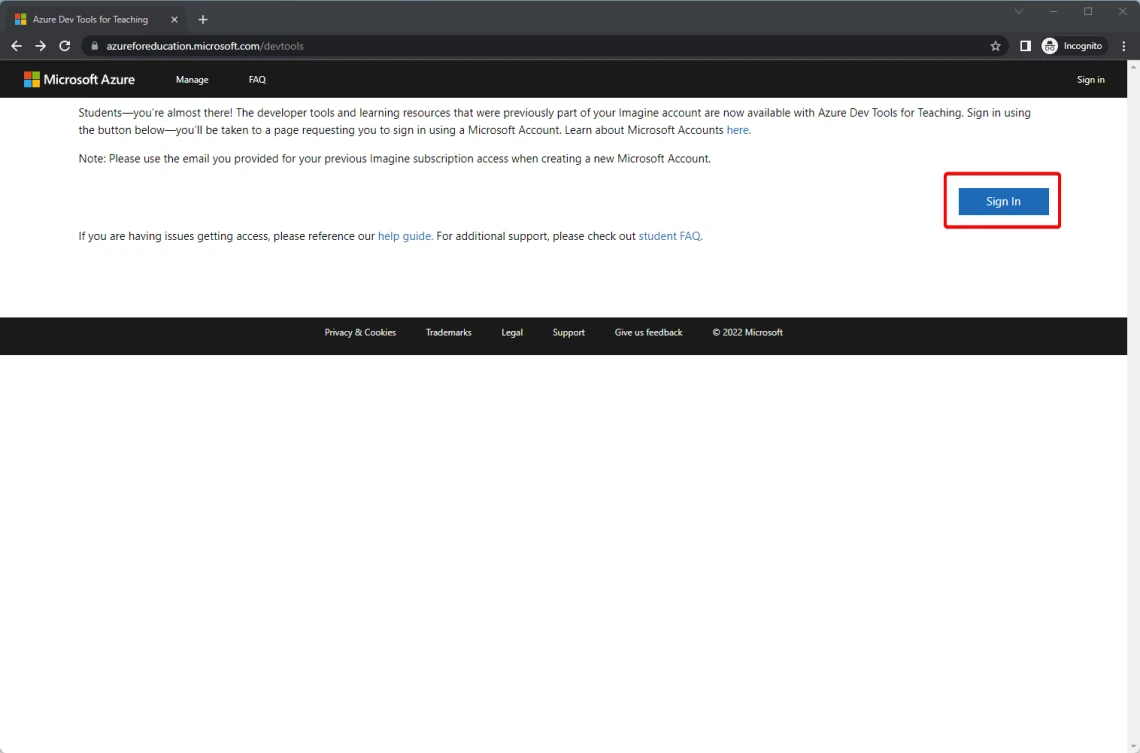Follow the 'here.' Microsoft Accounts link
This screenshot has width=1140, height=753.
coord(739,130)
